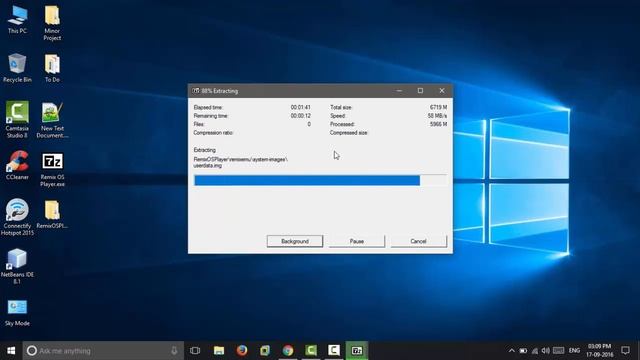Click the 7-Zip taskbar icon
This screenshot has width=640, height=360.
coord(357,351)
